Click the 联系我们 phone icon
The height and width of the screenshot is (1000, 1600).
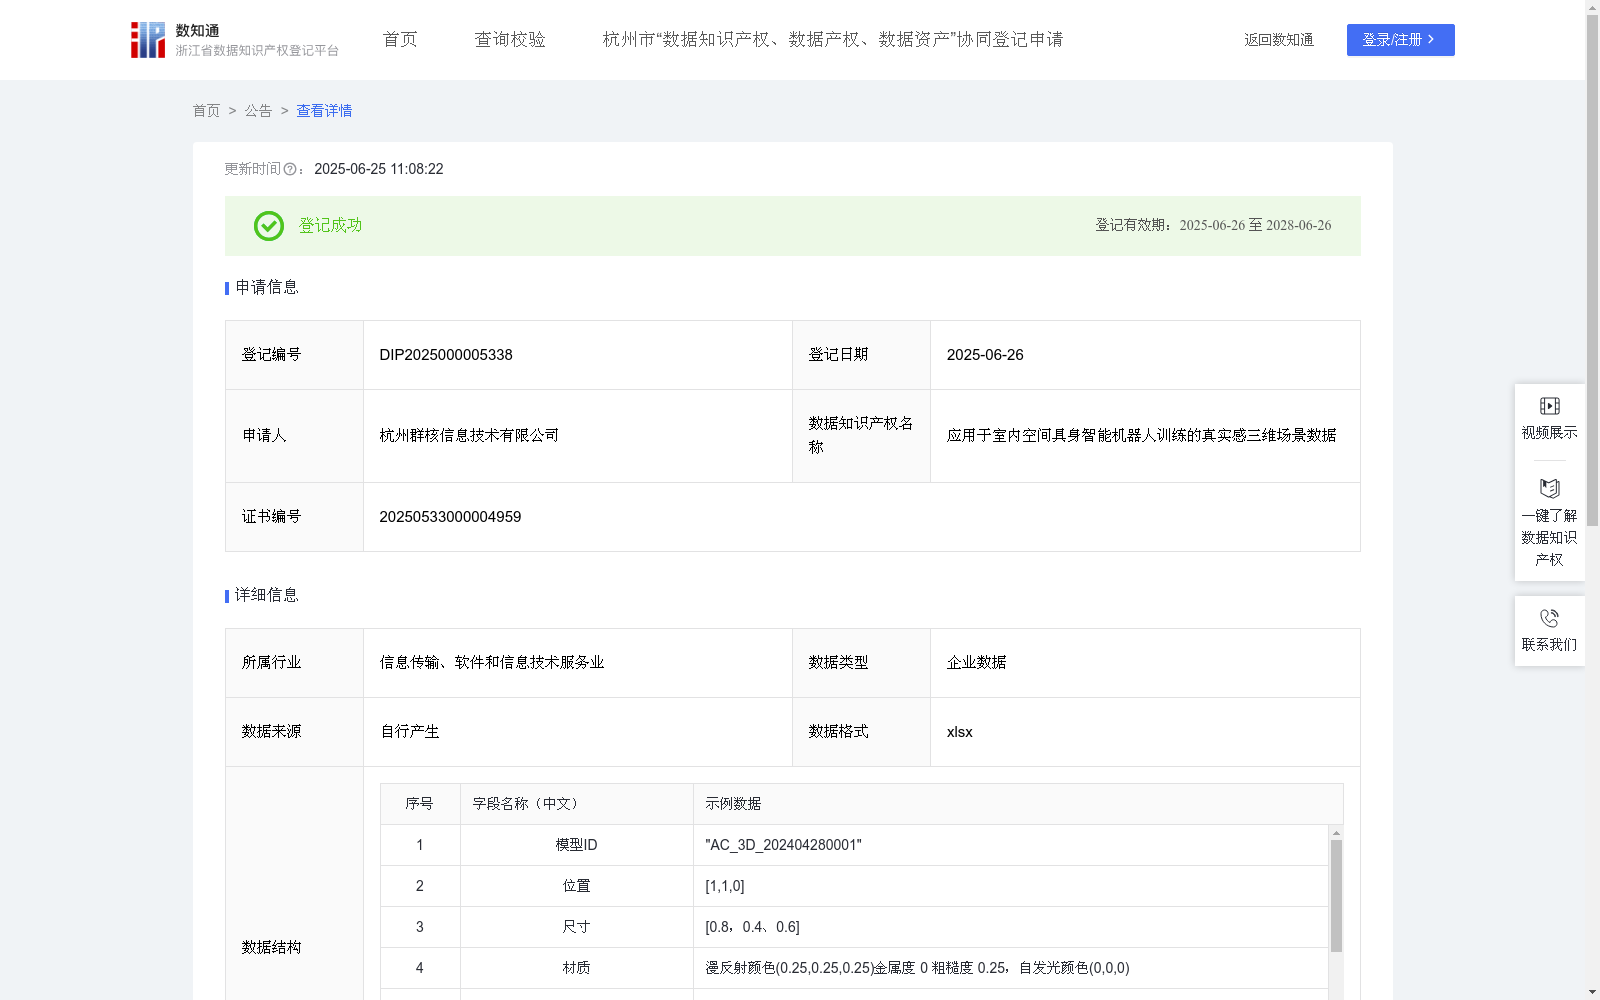1549,618
